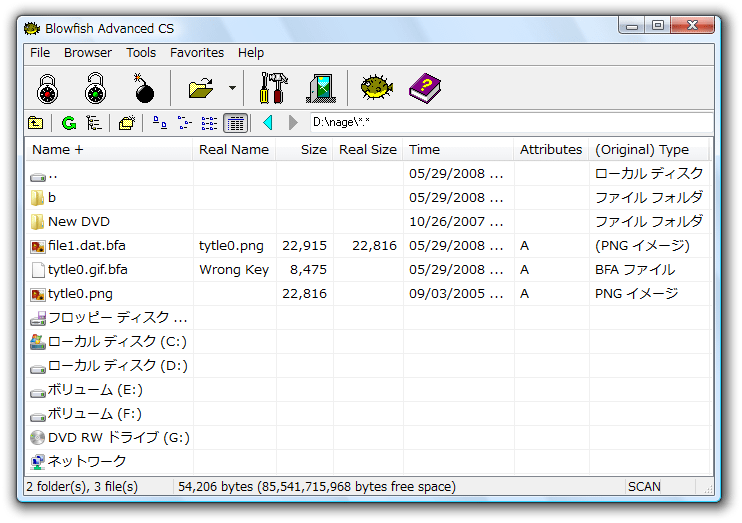Click the Encrypt padlock icon with red dial

click(48, 89)
